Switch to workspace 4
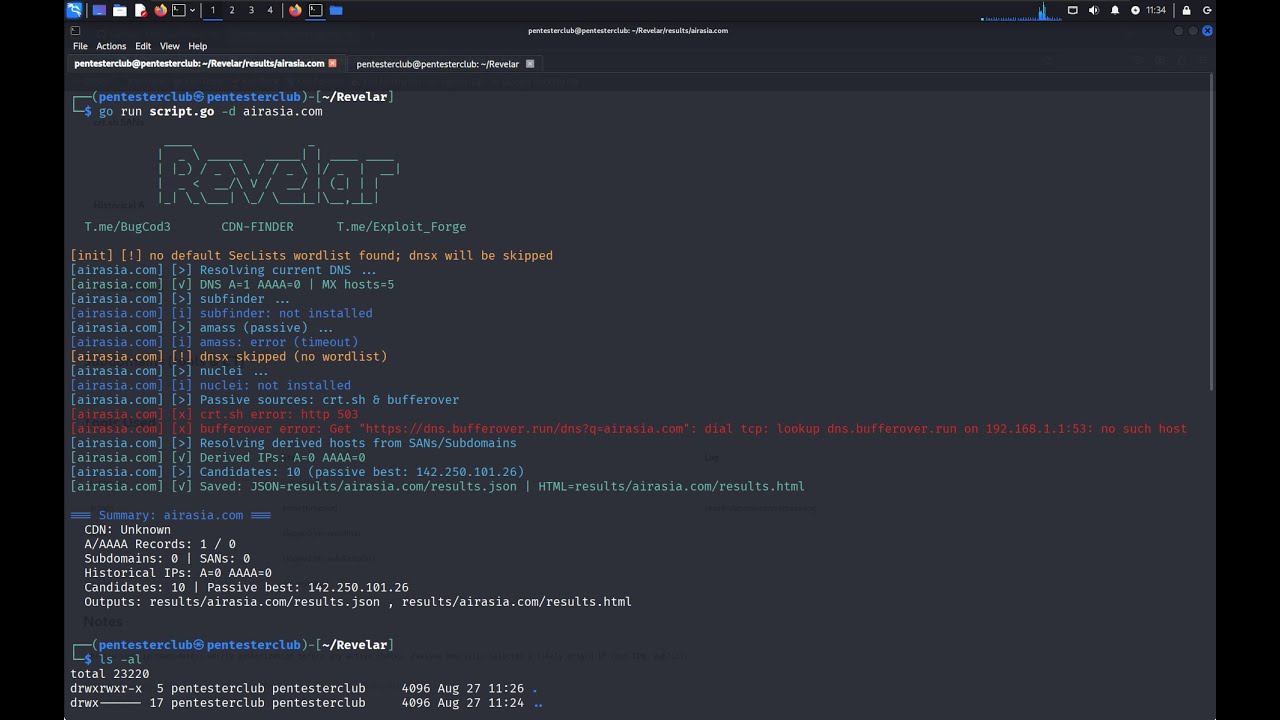The width and height of the screenshot is (1280, 720). [270, 10]
